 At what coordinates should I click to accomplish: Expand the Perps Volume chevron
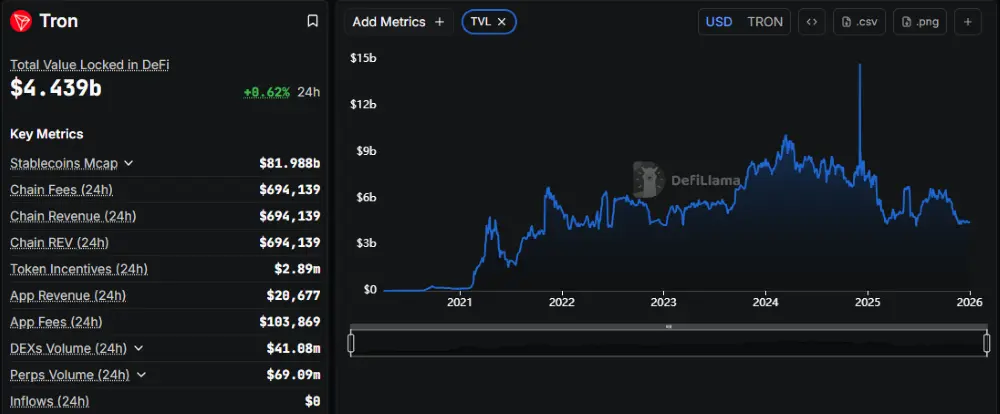point(142,374)
